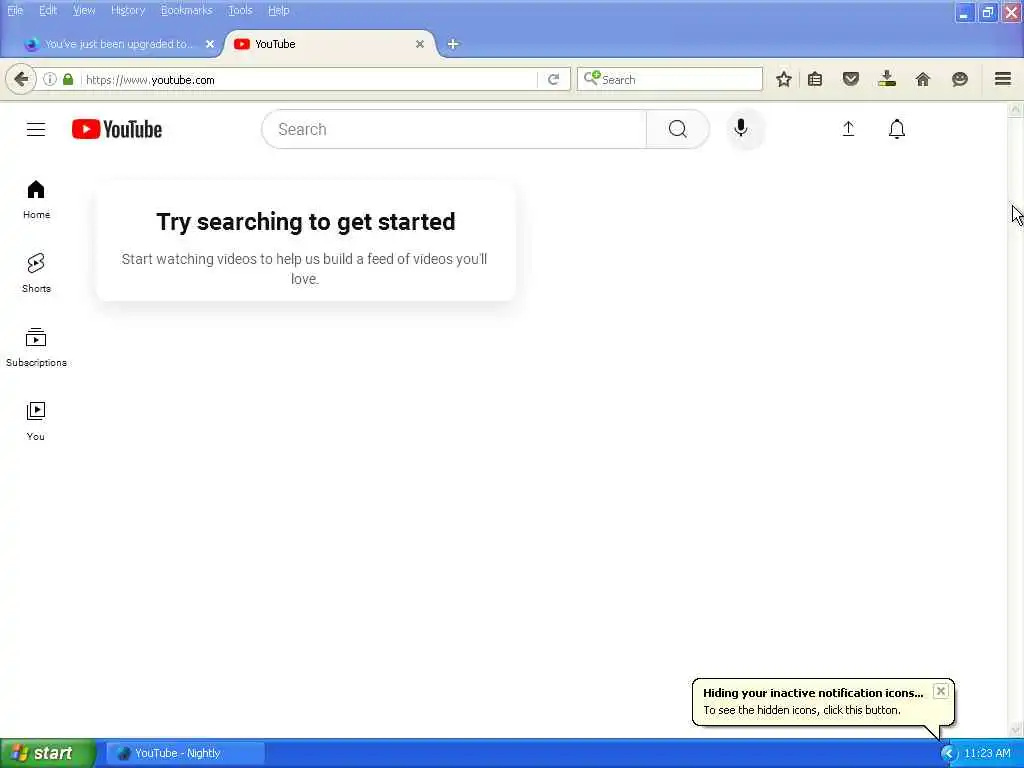The width and height of the screenshot is (1024, 768).
Task: Click 'Start watching videos' description text
Action: pyautogui.click(x=304, y=268)
